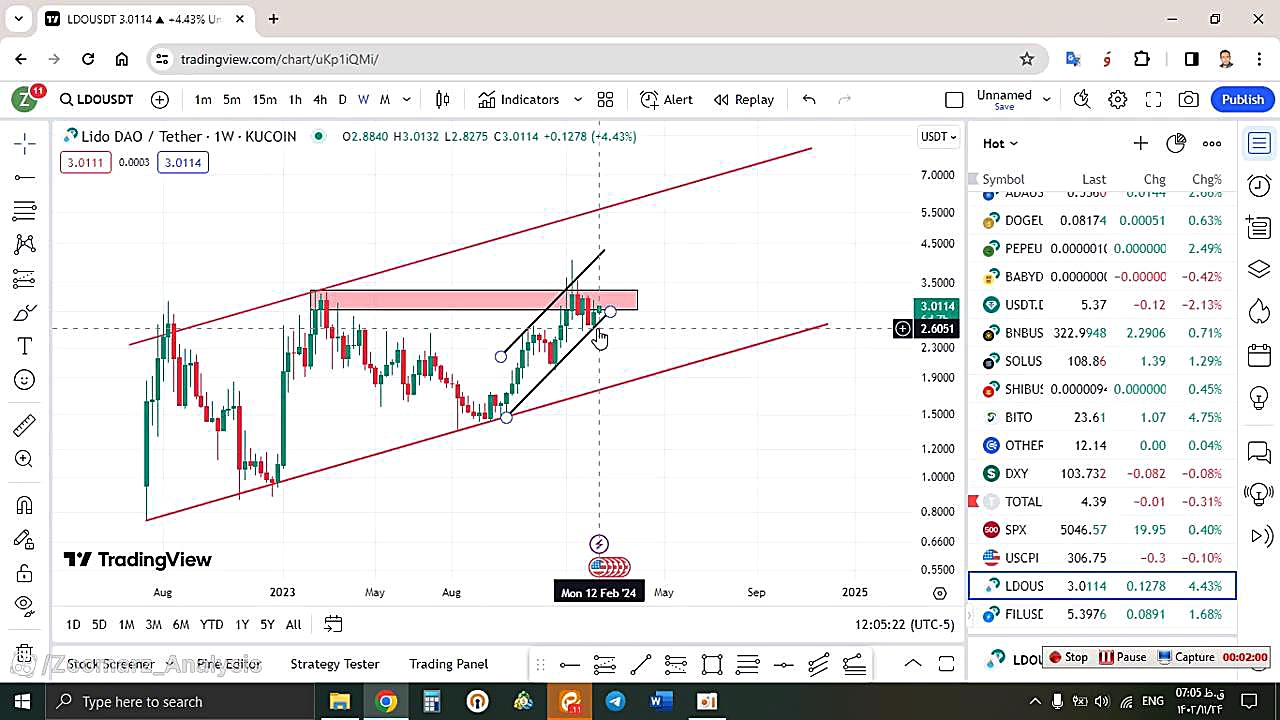Switch to the W weekly timeframe
The width and height of the screenshot is (1280, 720).
pos(363,99)
